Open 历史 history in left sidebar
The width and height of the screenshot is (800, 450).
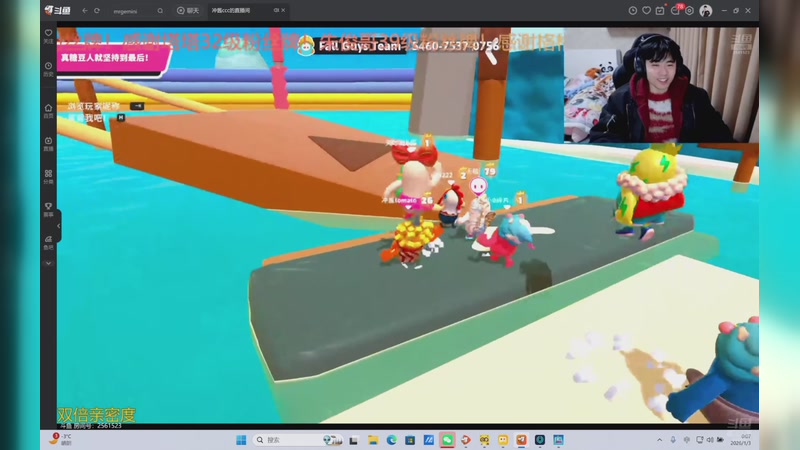[48, 69]
